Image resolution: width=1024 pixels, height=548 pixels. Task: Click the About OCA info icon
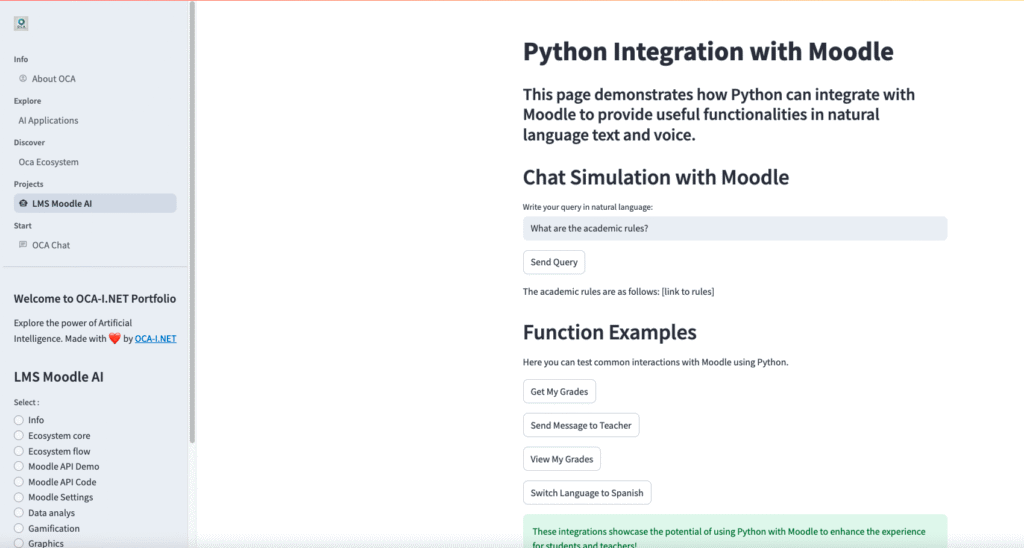(23, 79)
